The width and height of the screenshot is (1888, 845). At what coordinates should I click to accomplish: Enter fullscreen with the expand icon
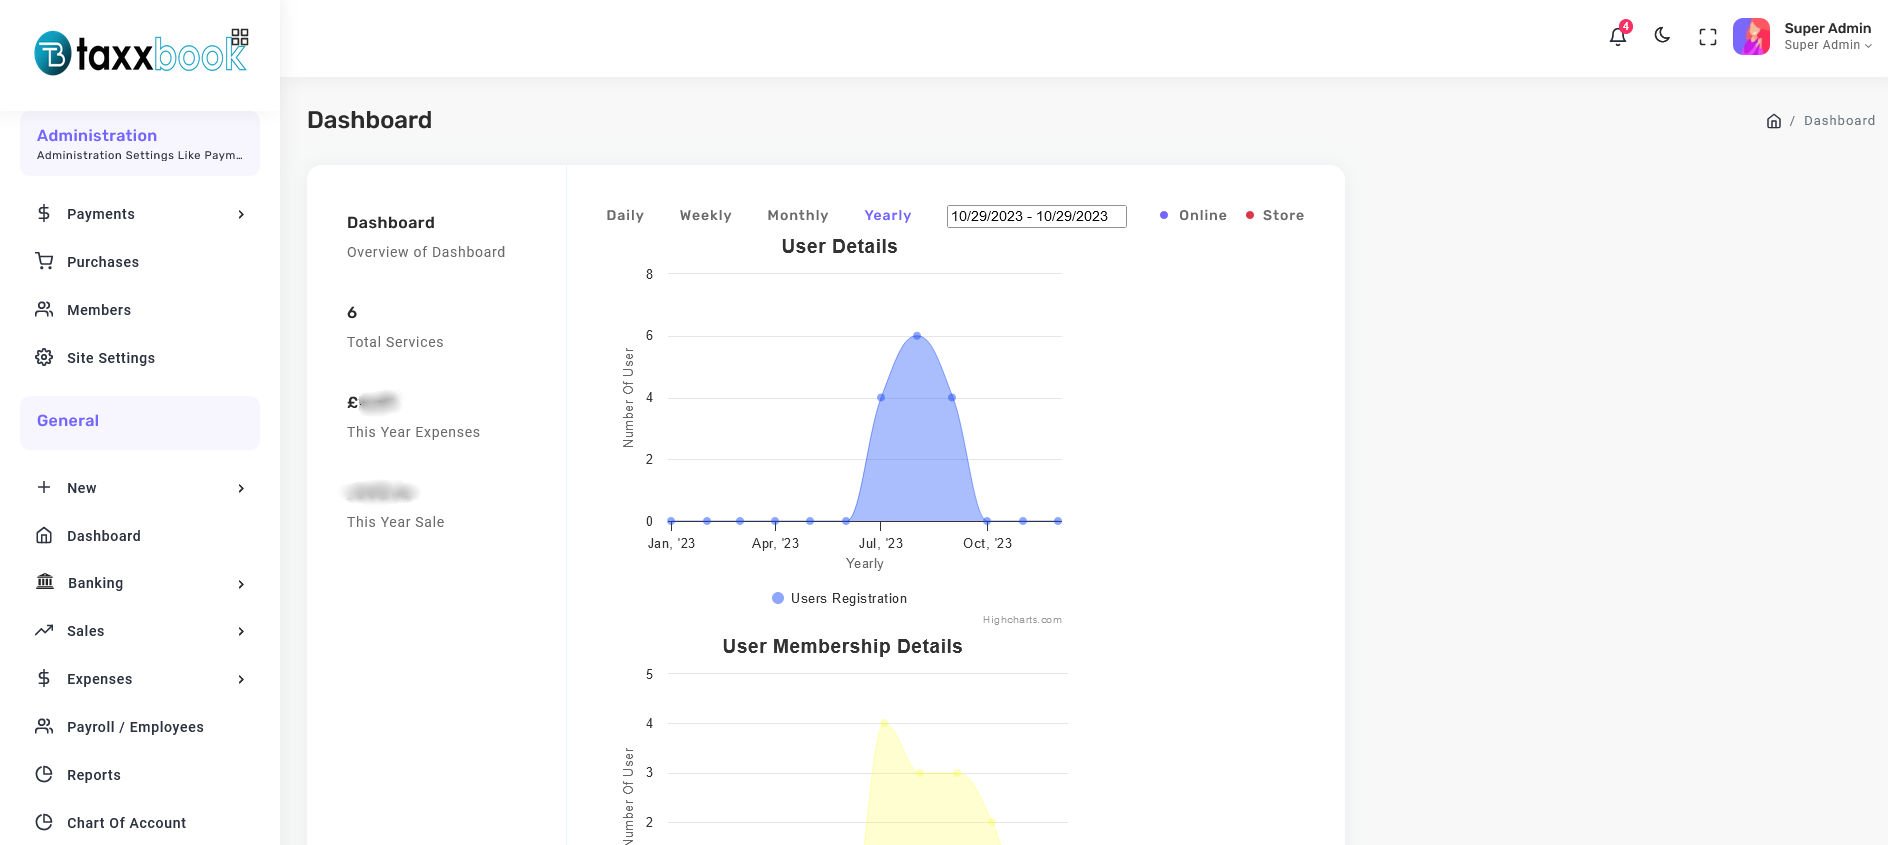click(1708, 37)
